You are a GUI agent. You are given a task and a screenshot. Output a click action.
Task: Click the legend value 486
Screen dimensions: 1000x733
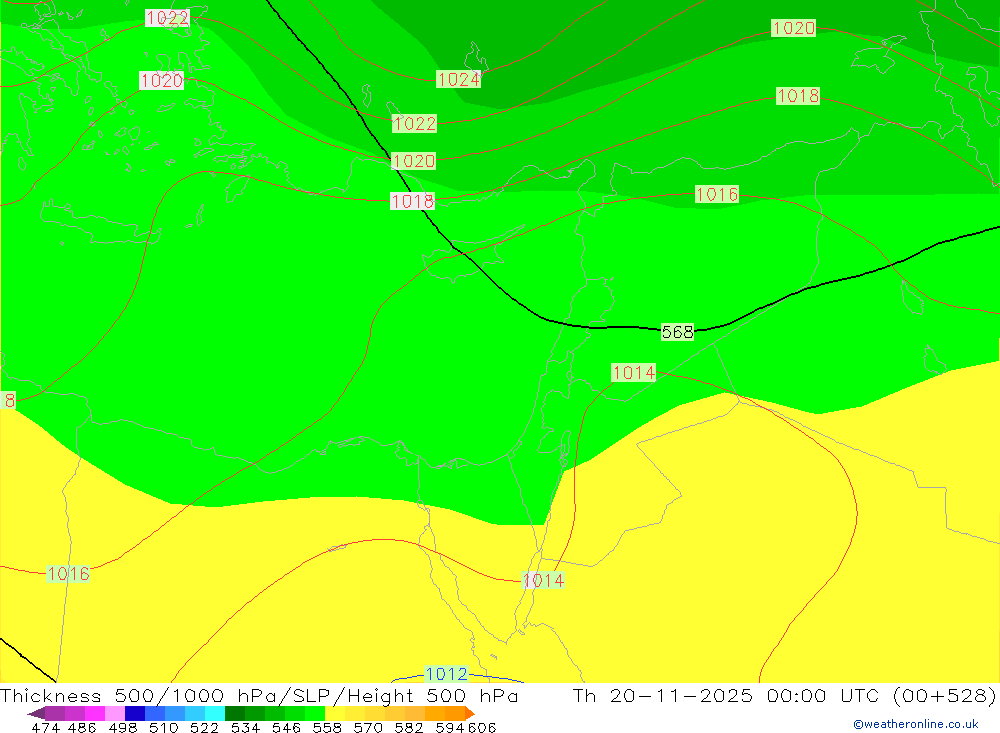82,727
